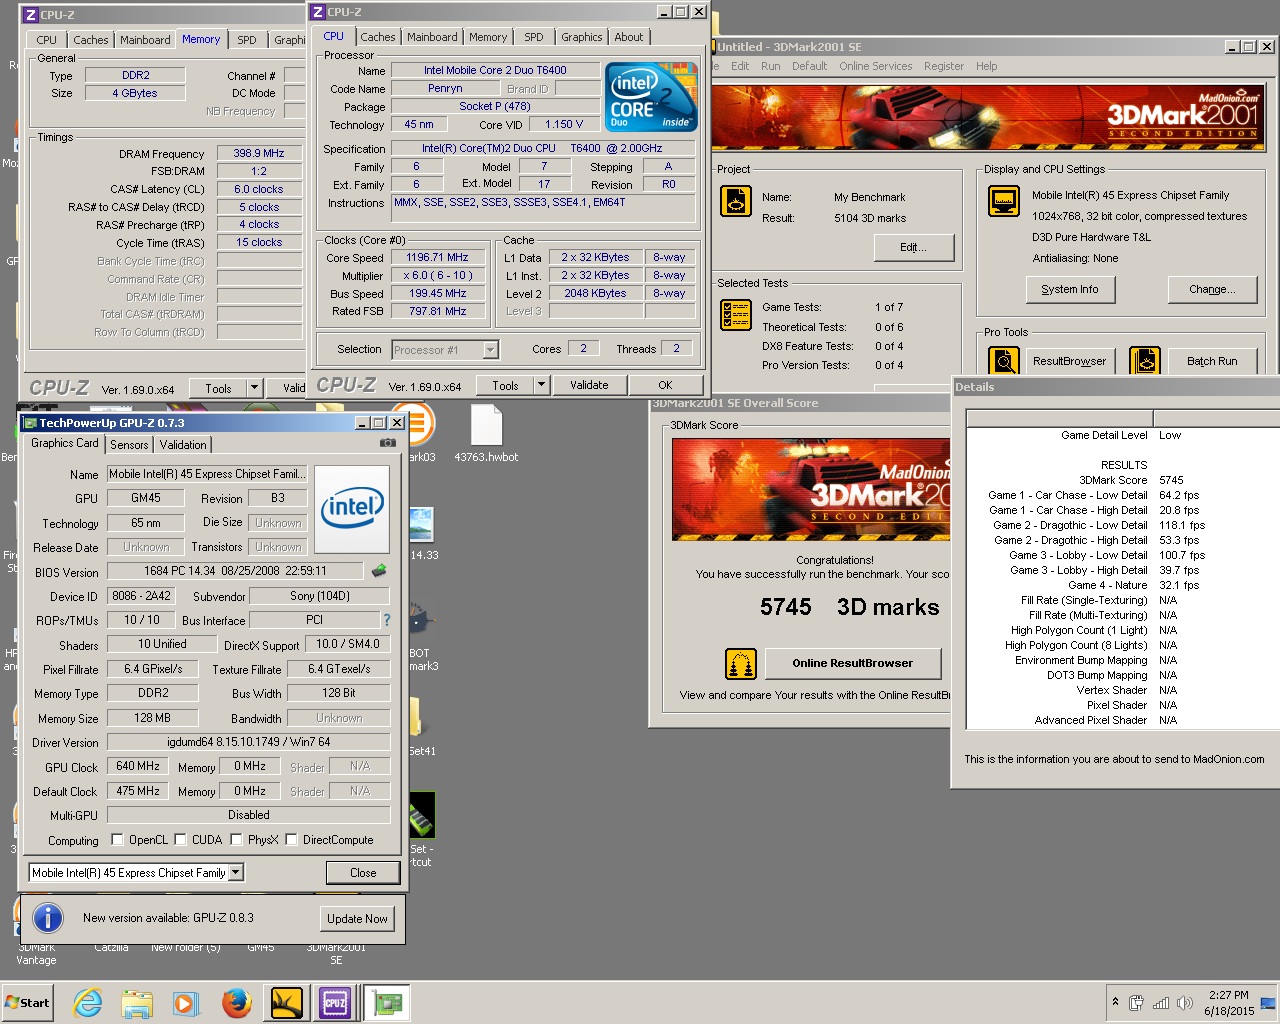Click the Intel Core 2 Duo logo in CPU-Z
Image resolution: width=1280 pixels, height=1024 pixels.
(x=651, y=97)
